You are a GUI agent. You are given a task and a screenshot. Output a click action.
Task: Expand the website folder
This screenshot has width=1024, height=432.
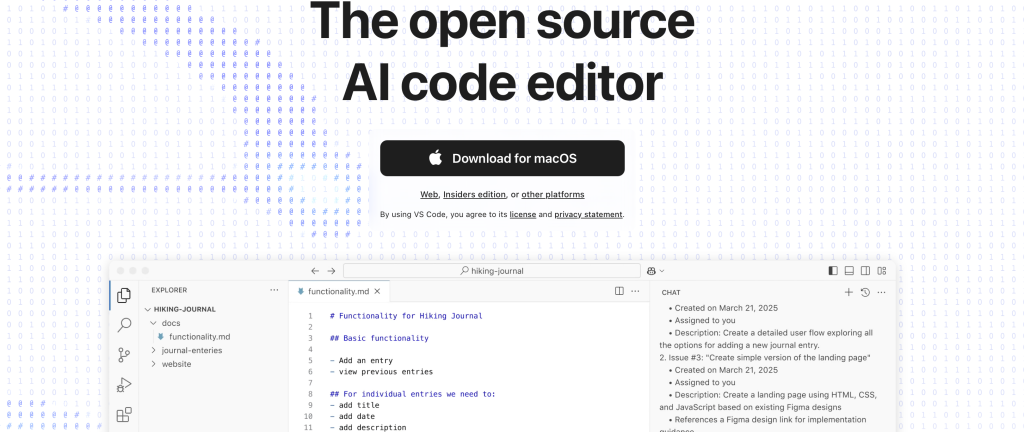[x=176, y=364]
